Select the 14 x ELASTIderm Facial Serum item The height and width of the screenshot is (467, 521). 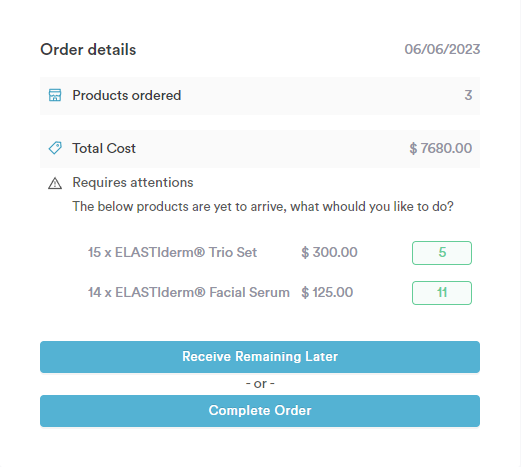click(189, 292)
